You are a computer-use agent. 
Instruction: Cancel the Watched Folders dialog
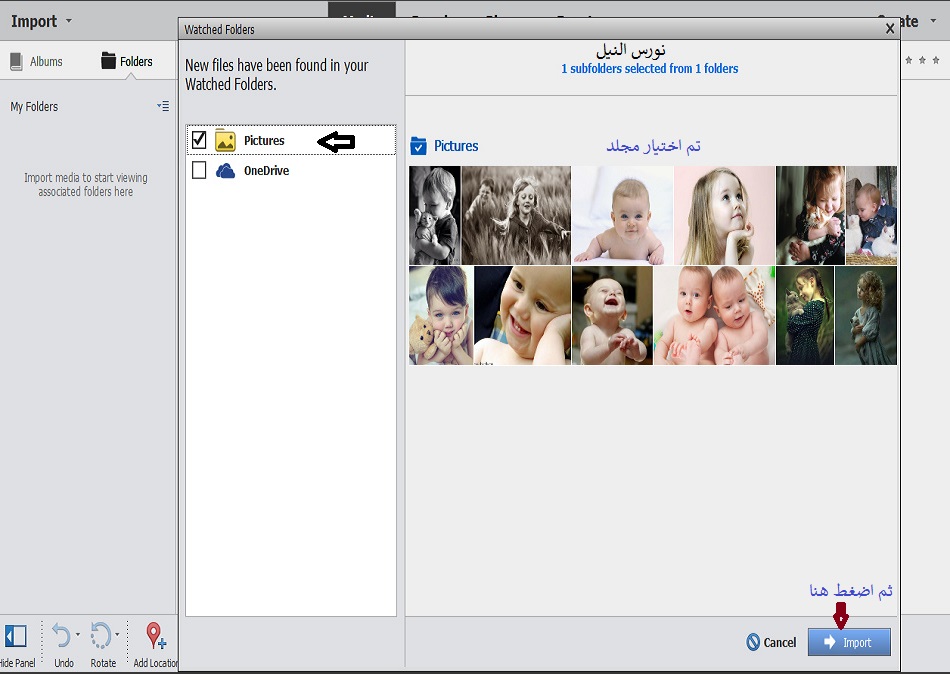[771, 642]
